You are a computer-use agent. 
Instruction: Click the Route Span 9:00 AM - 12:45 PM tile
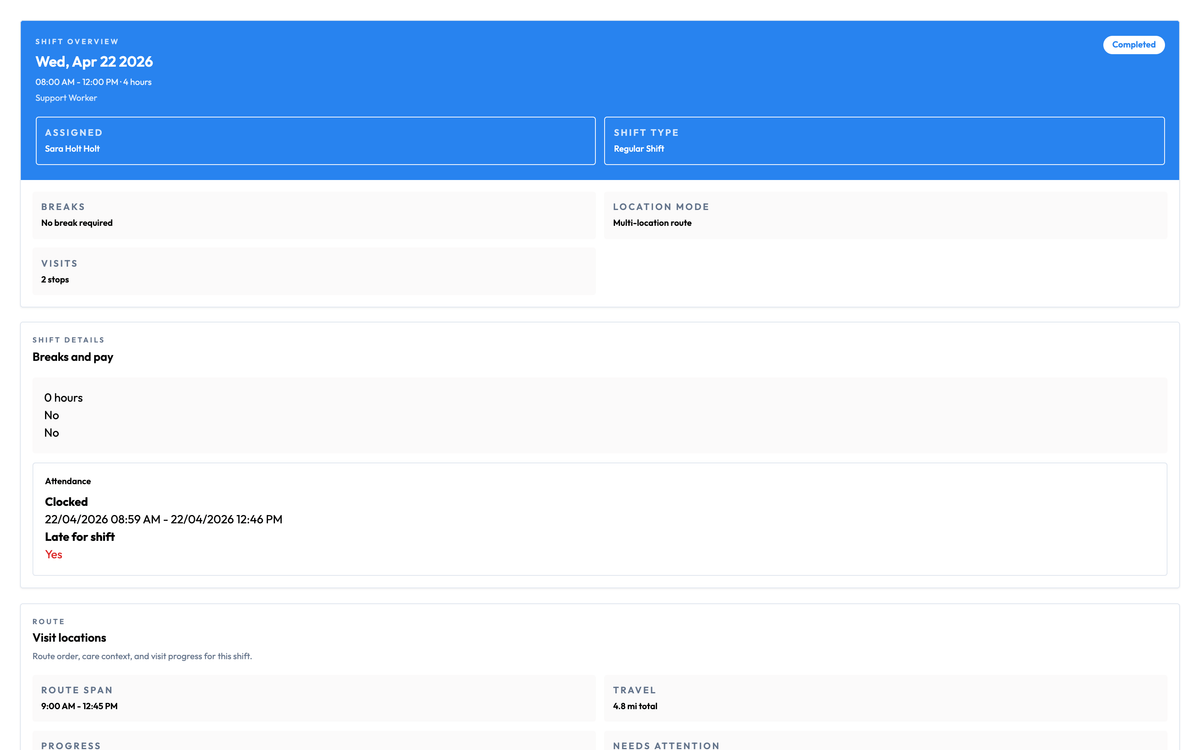pyautogui.click(x=314, y=698)
